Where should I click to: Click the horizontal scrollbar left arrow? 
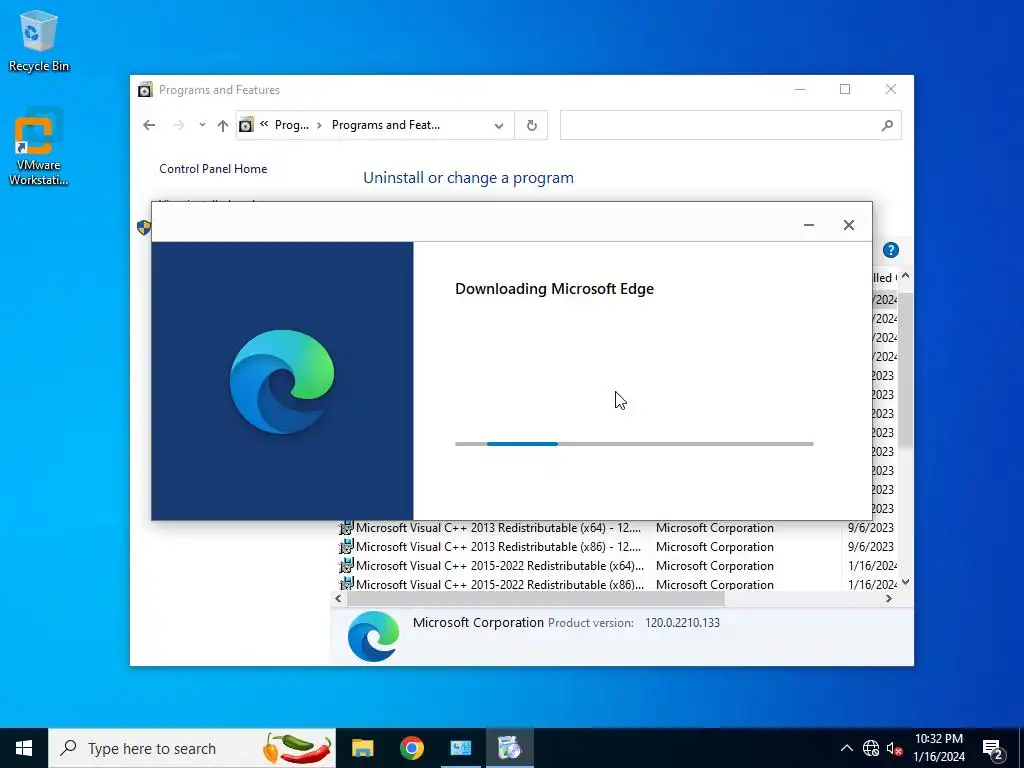pyautogui.click(x=338, y=598)
